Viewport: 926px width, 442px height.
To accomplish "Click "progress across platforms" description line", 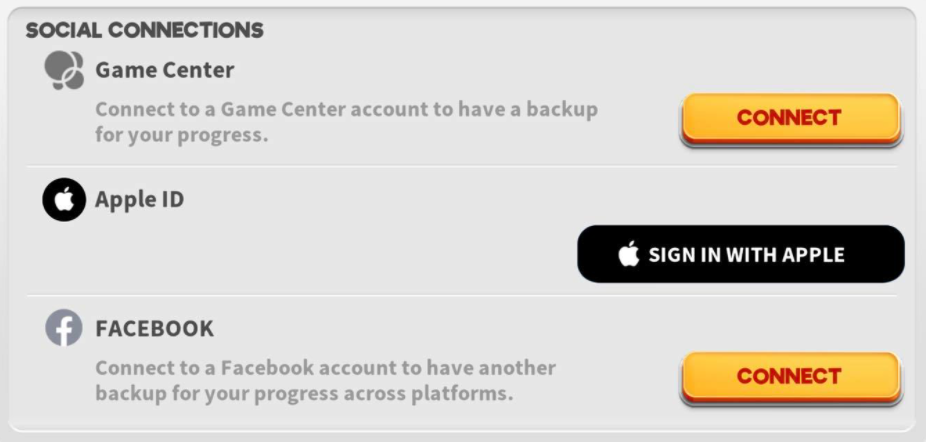I will [304, 394].
